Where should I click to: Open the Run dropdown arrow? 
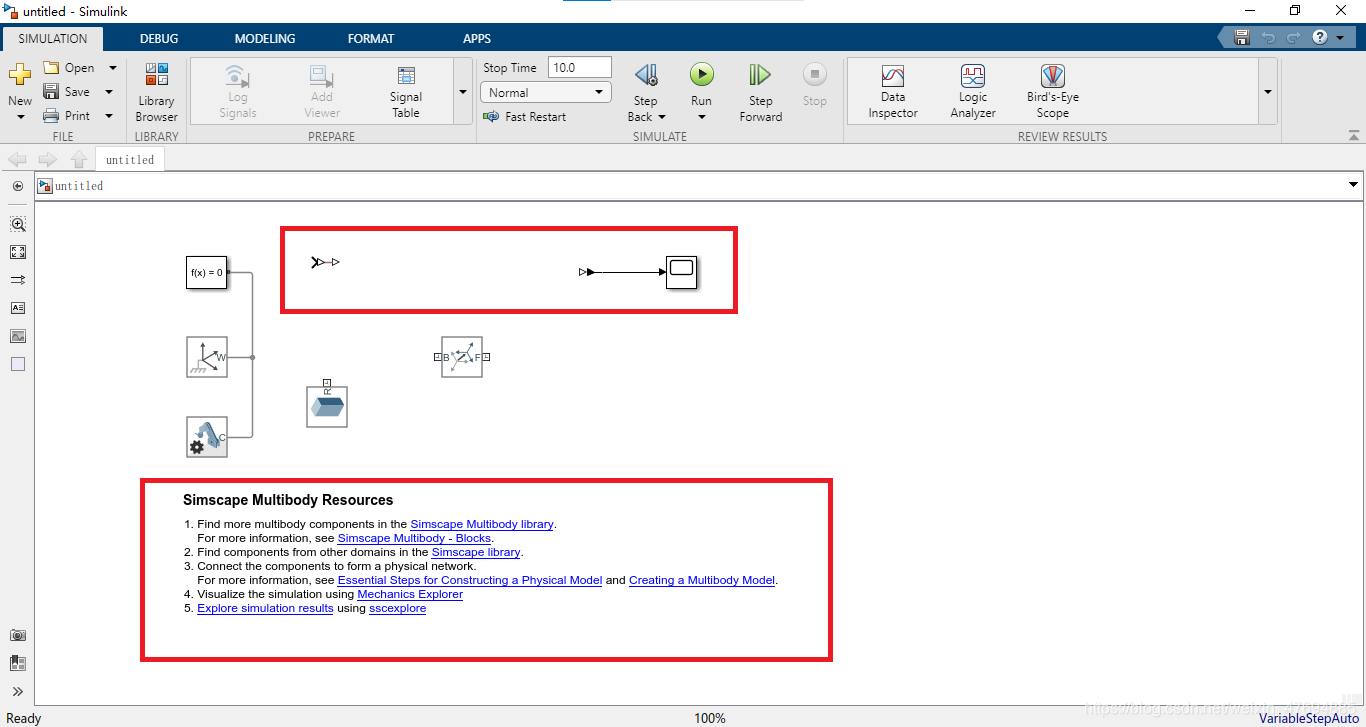coord(702,117)
